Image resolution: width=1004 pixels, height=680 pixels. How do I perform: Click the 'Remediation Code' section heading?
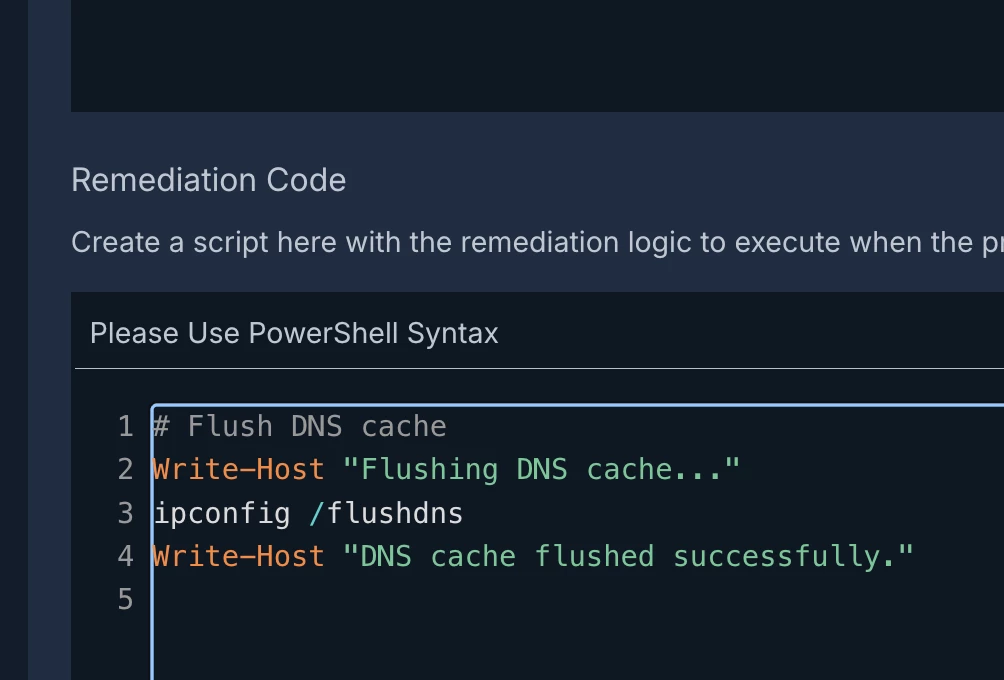tap(209, 180)
